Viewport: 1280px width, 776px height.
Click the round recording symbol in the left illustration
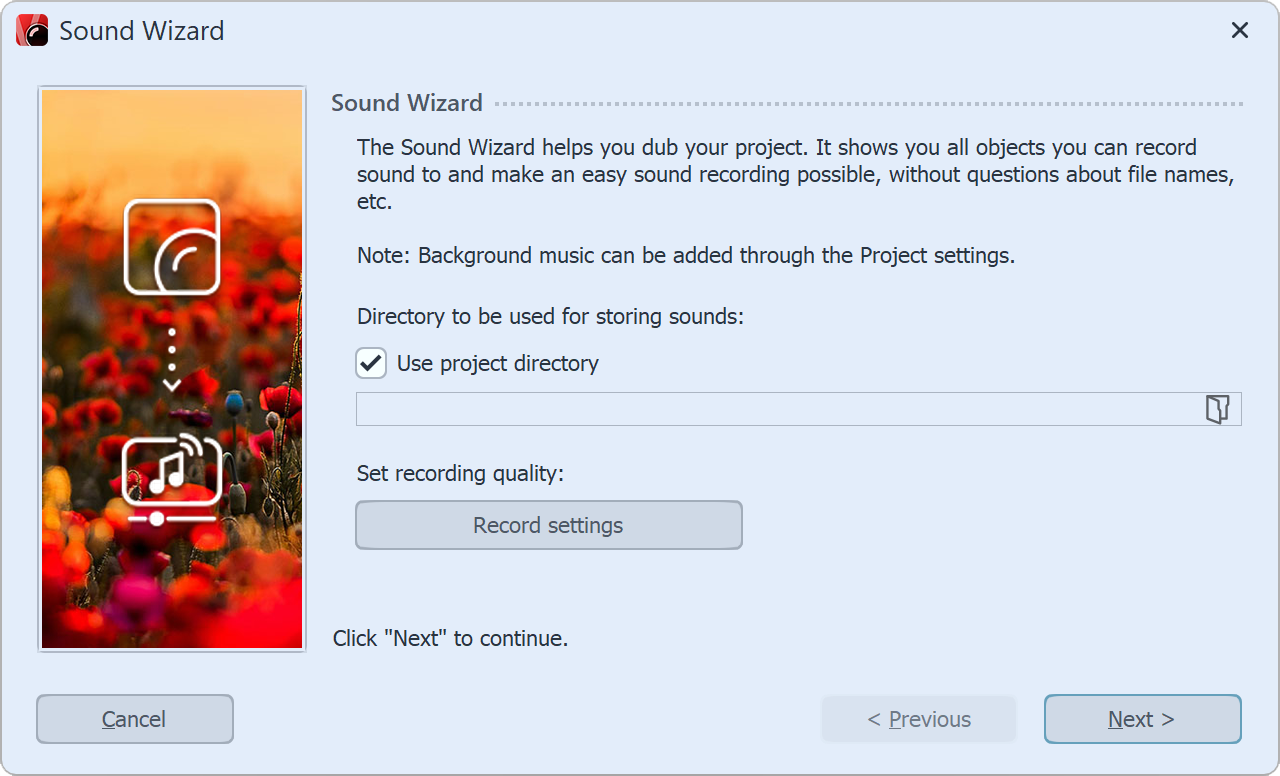pos(171,247)
